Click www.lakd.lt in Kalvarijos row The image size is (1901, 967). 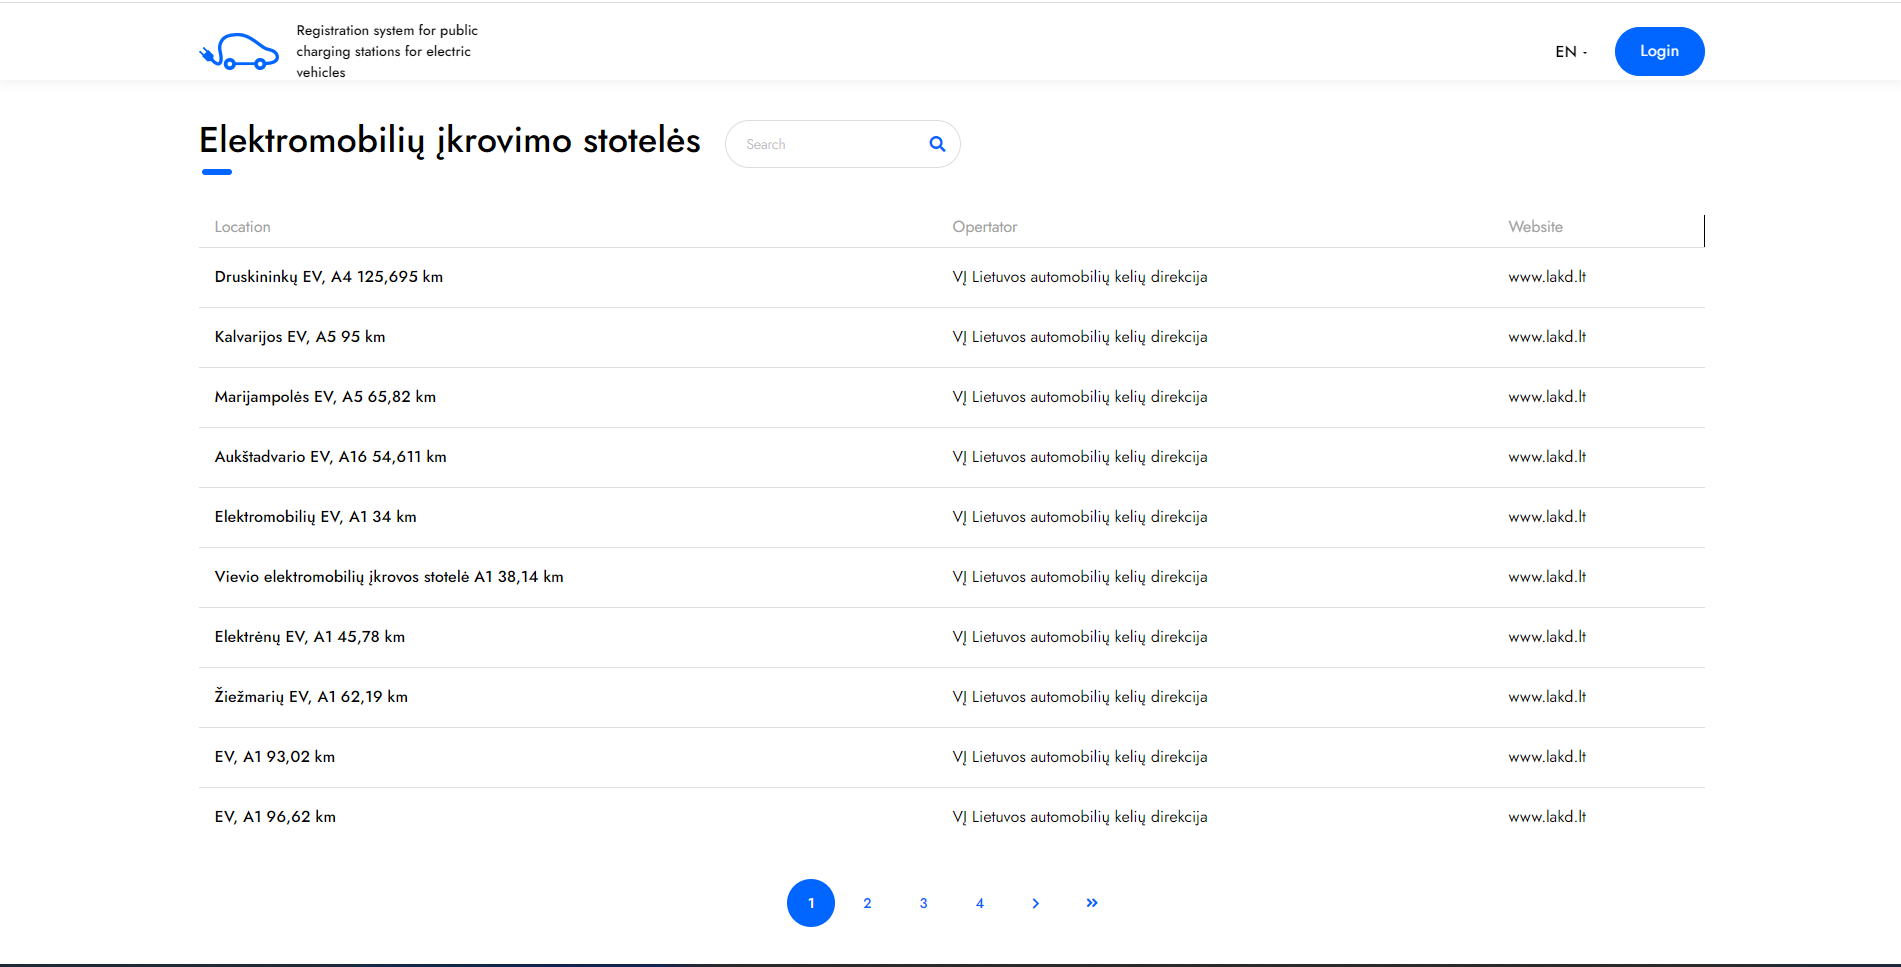coord(1547,337)
